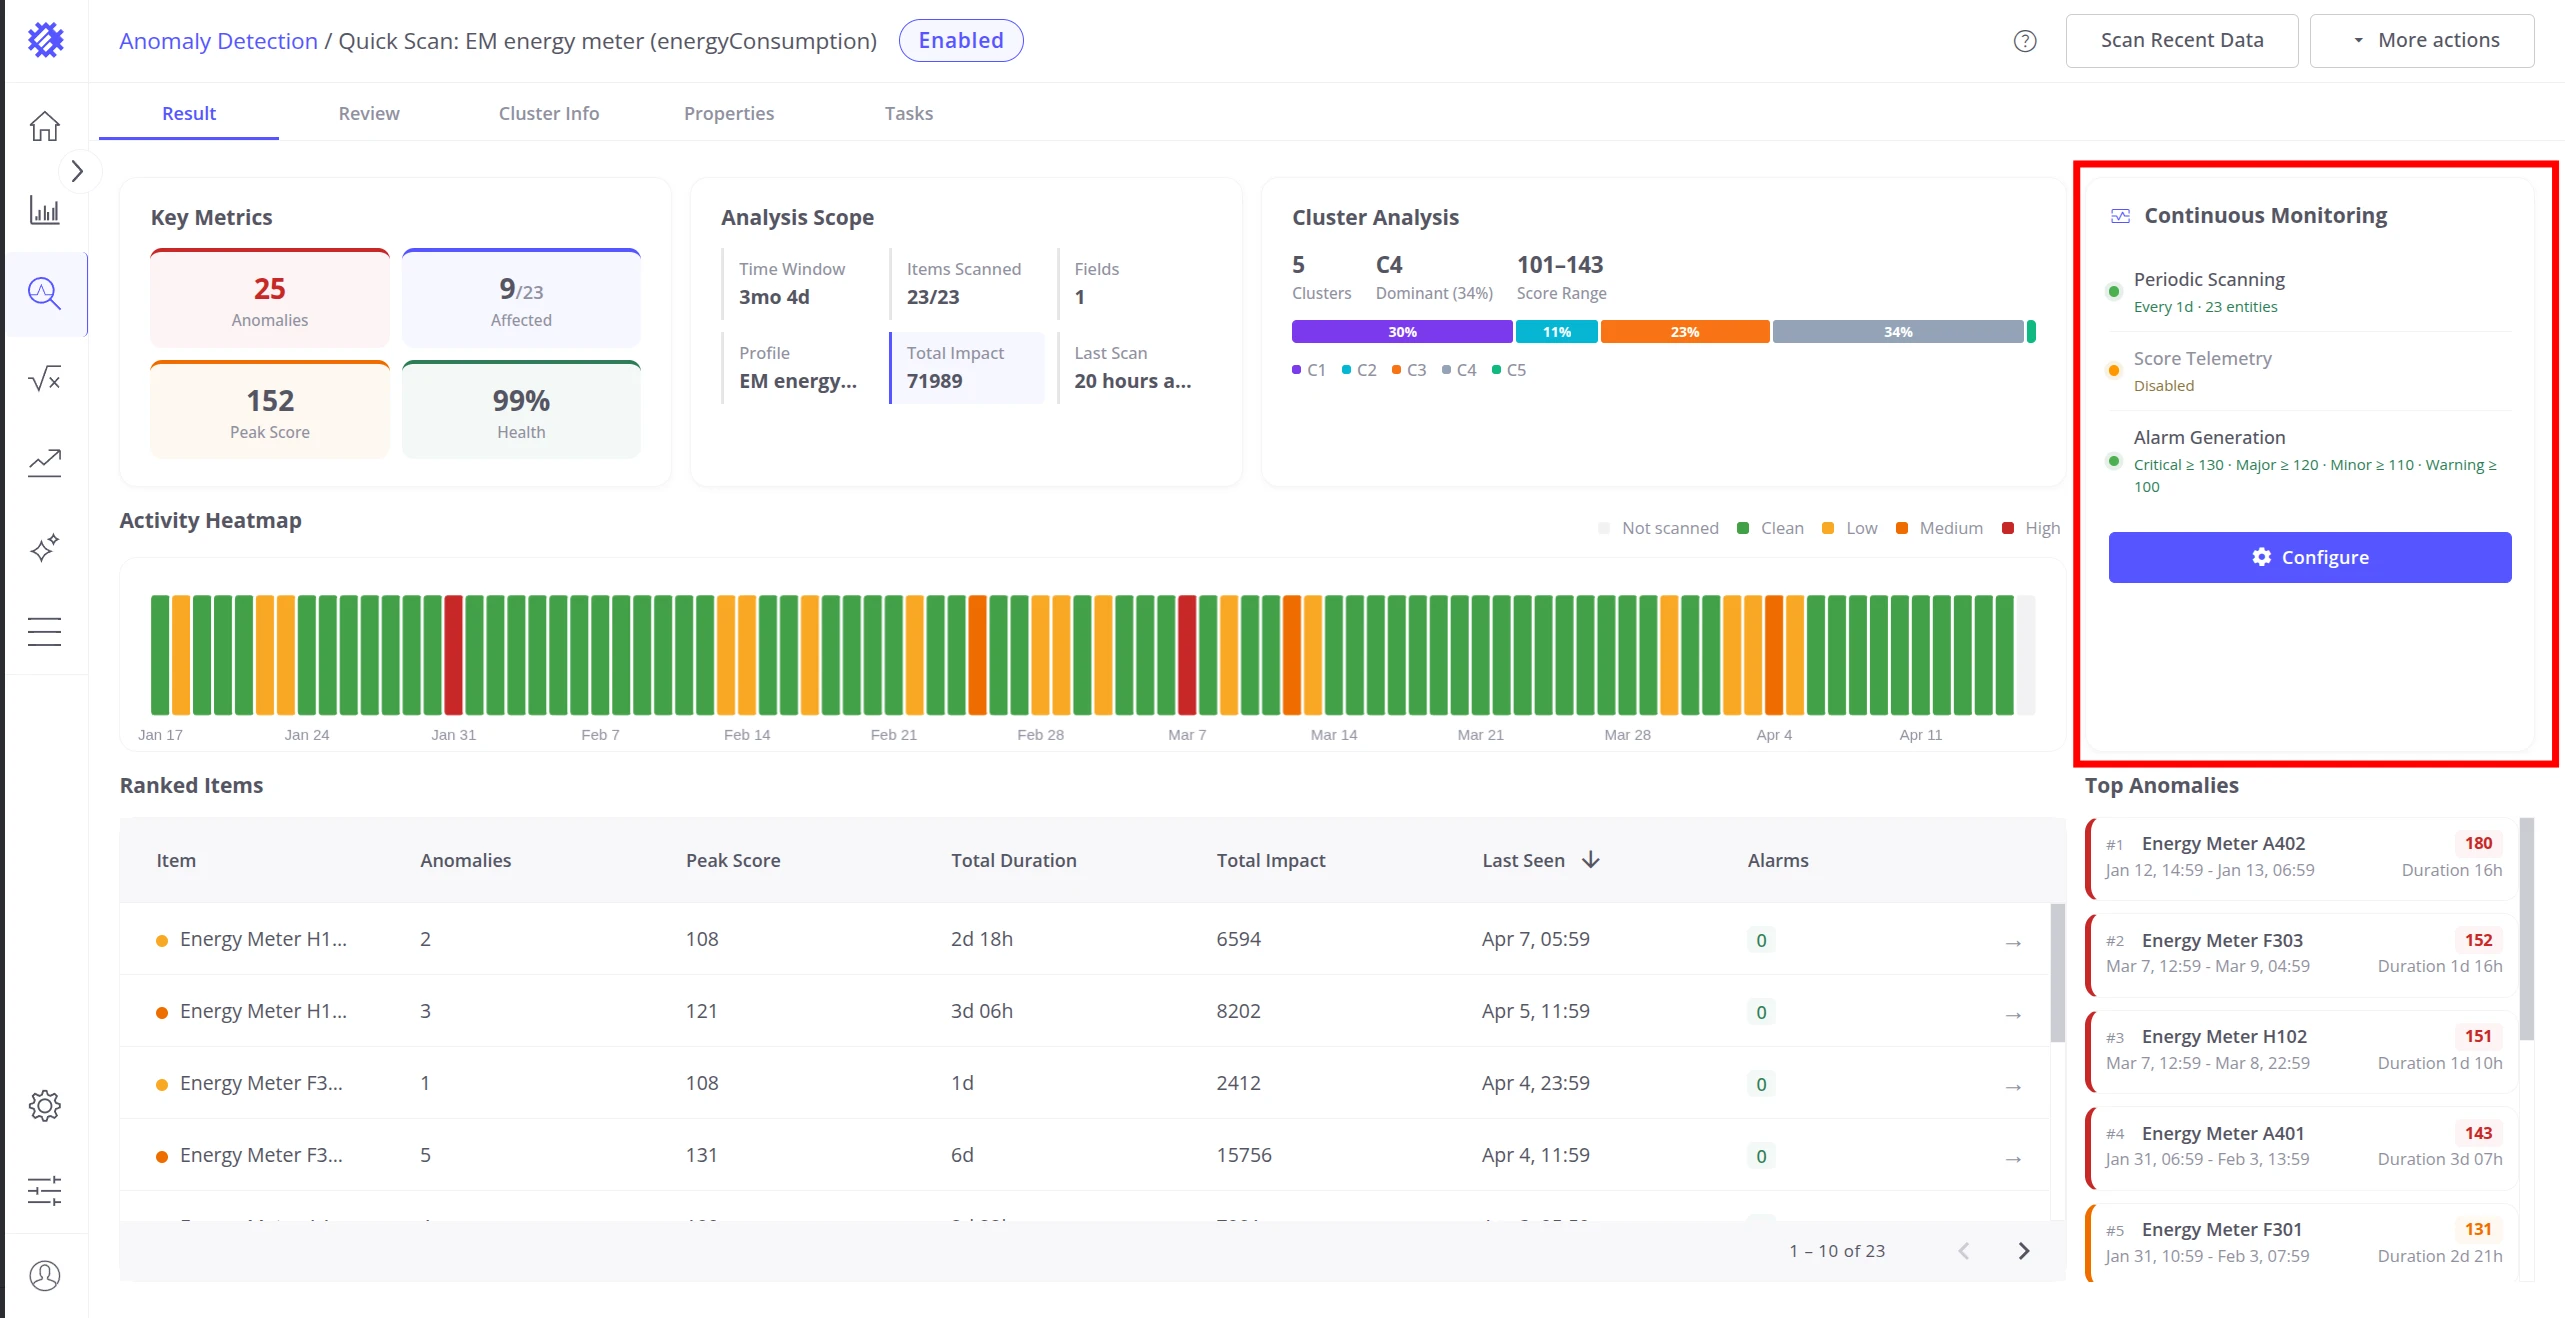
Task: Click the Not scanned legend entry
Action: click(1659, 528)
